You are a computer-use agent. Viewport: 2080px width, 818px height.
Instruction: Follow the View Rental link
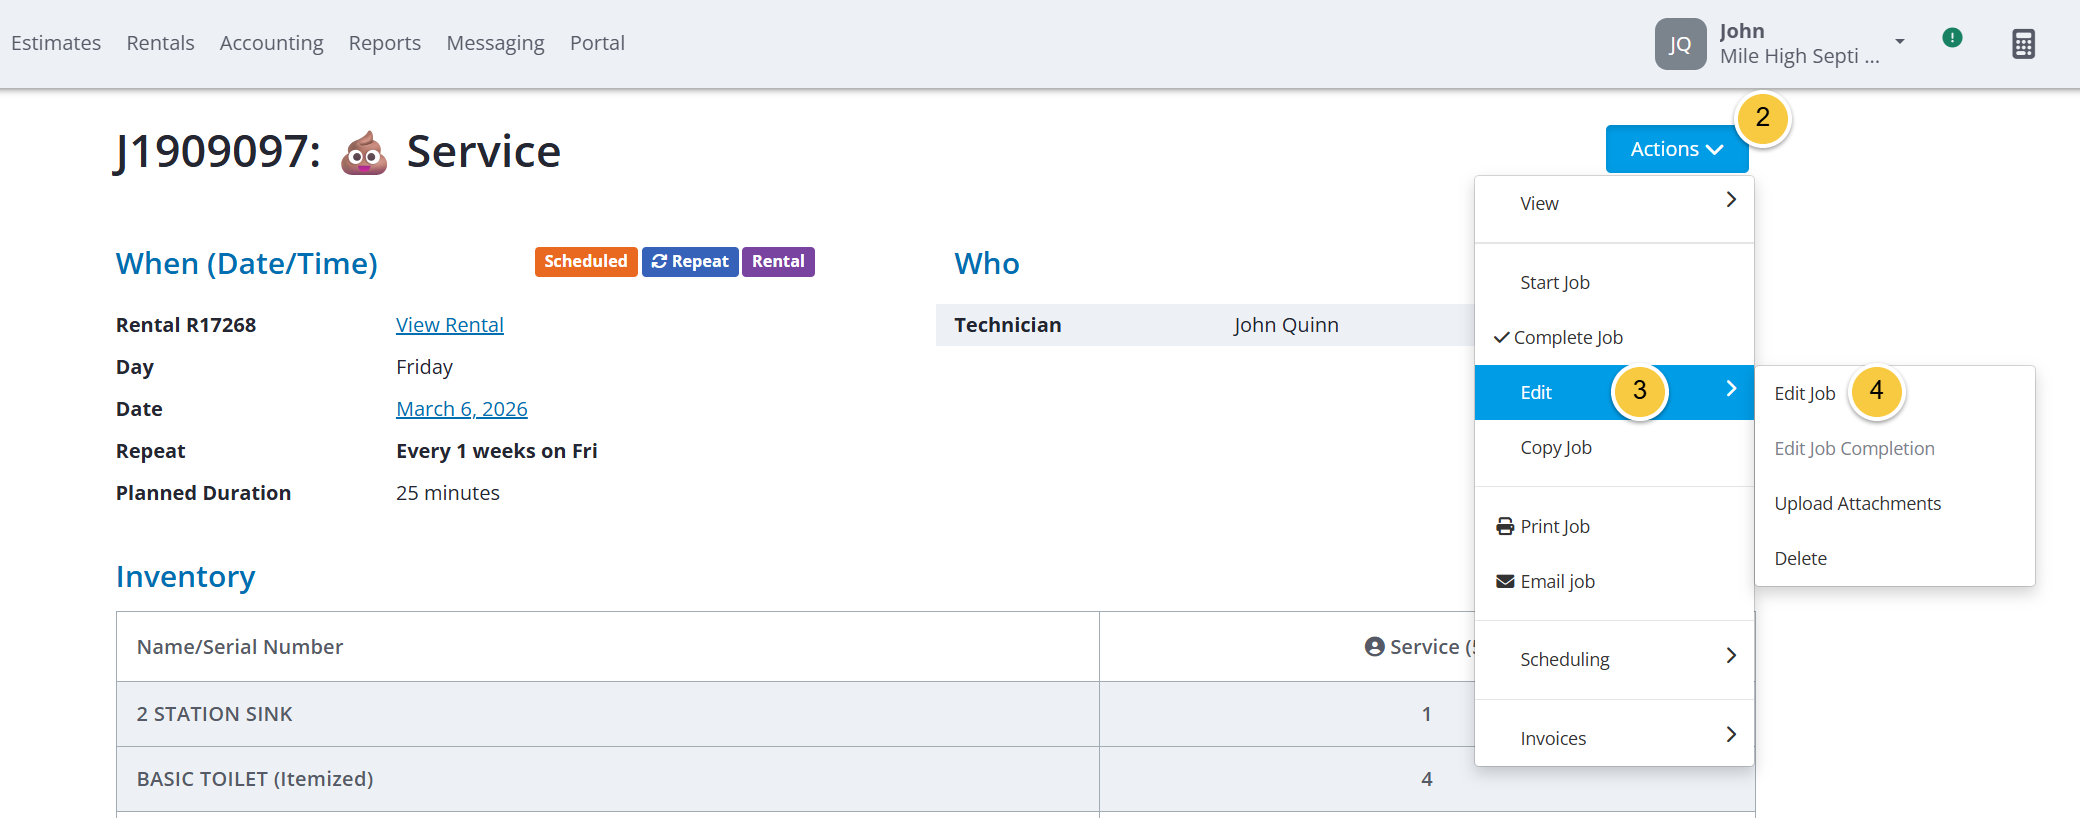[x=450, y=325]
